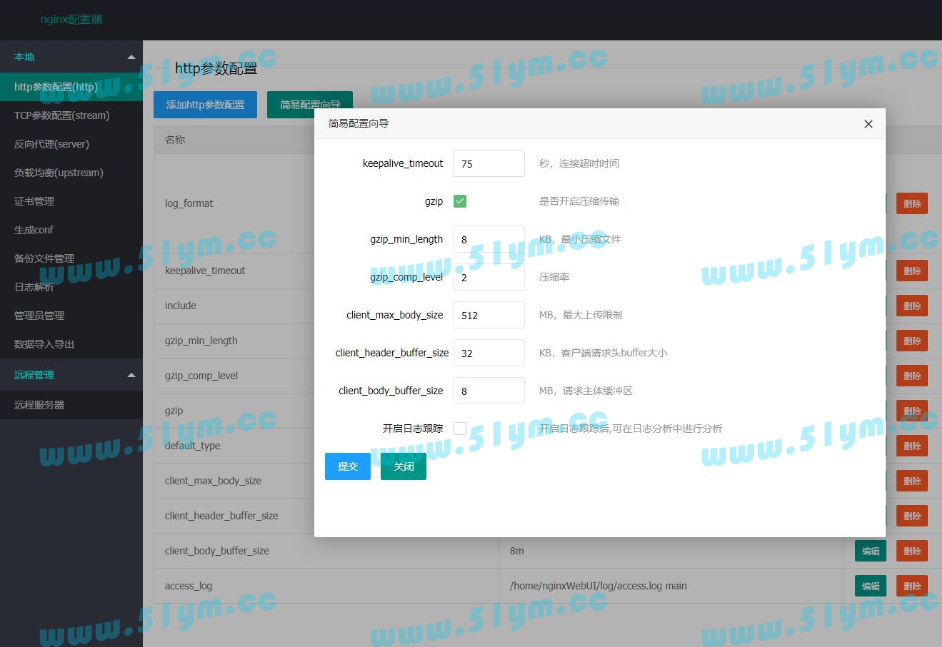
Task: Close the 简易配置向导 dialog with X
Action: click(868, 124)
